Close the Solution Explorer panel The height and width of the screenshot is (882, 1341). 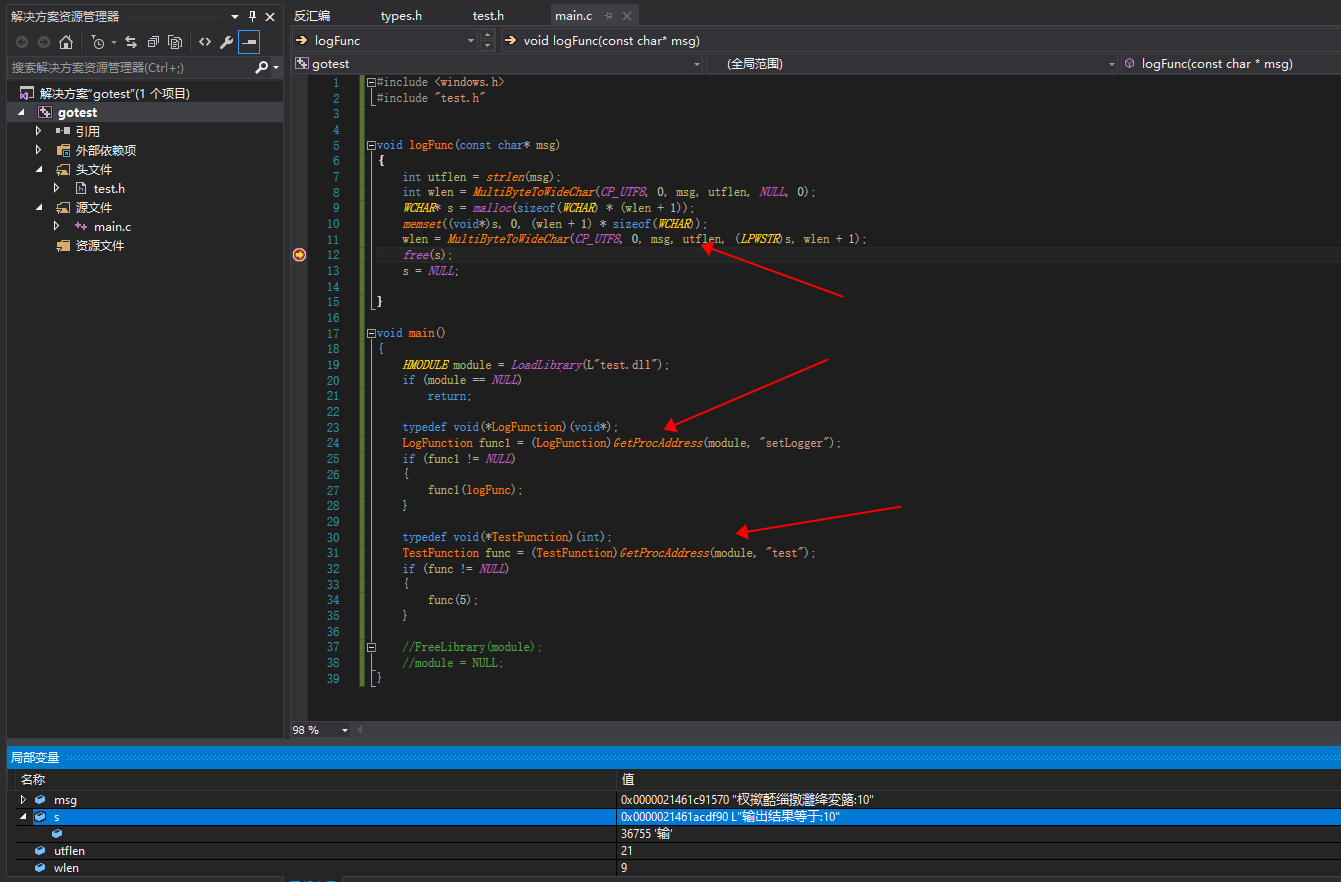(x=270, y=16)
